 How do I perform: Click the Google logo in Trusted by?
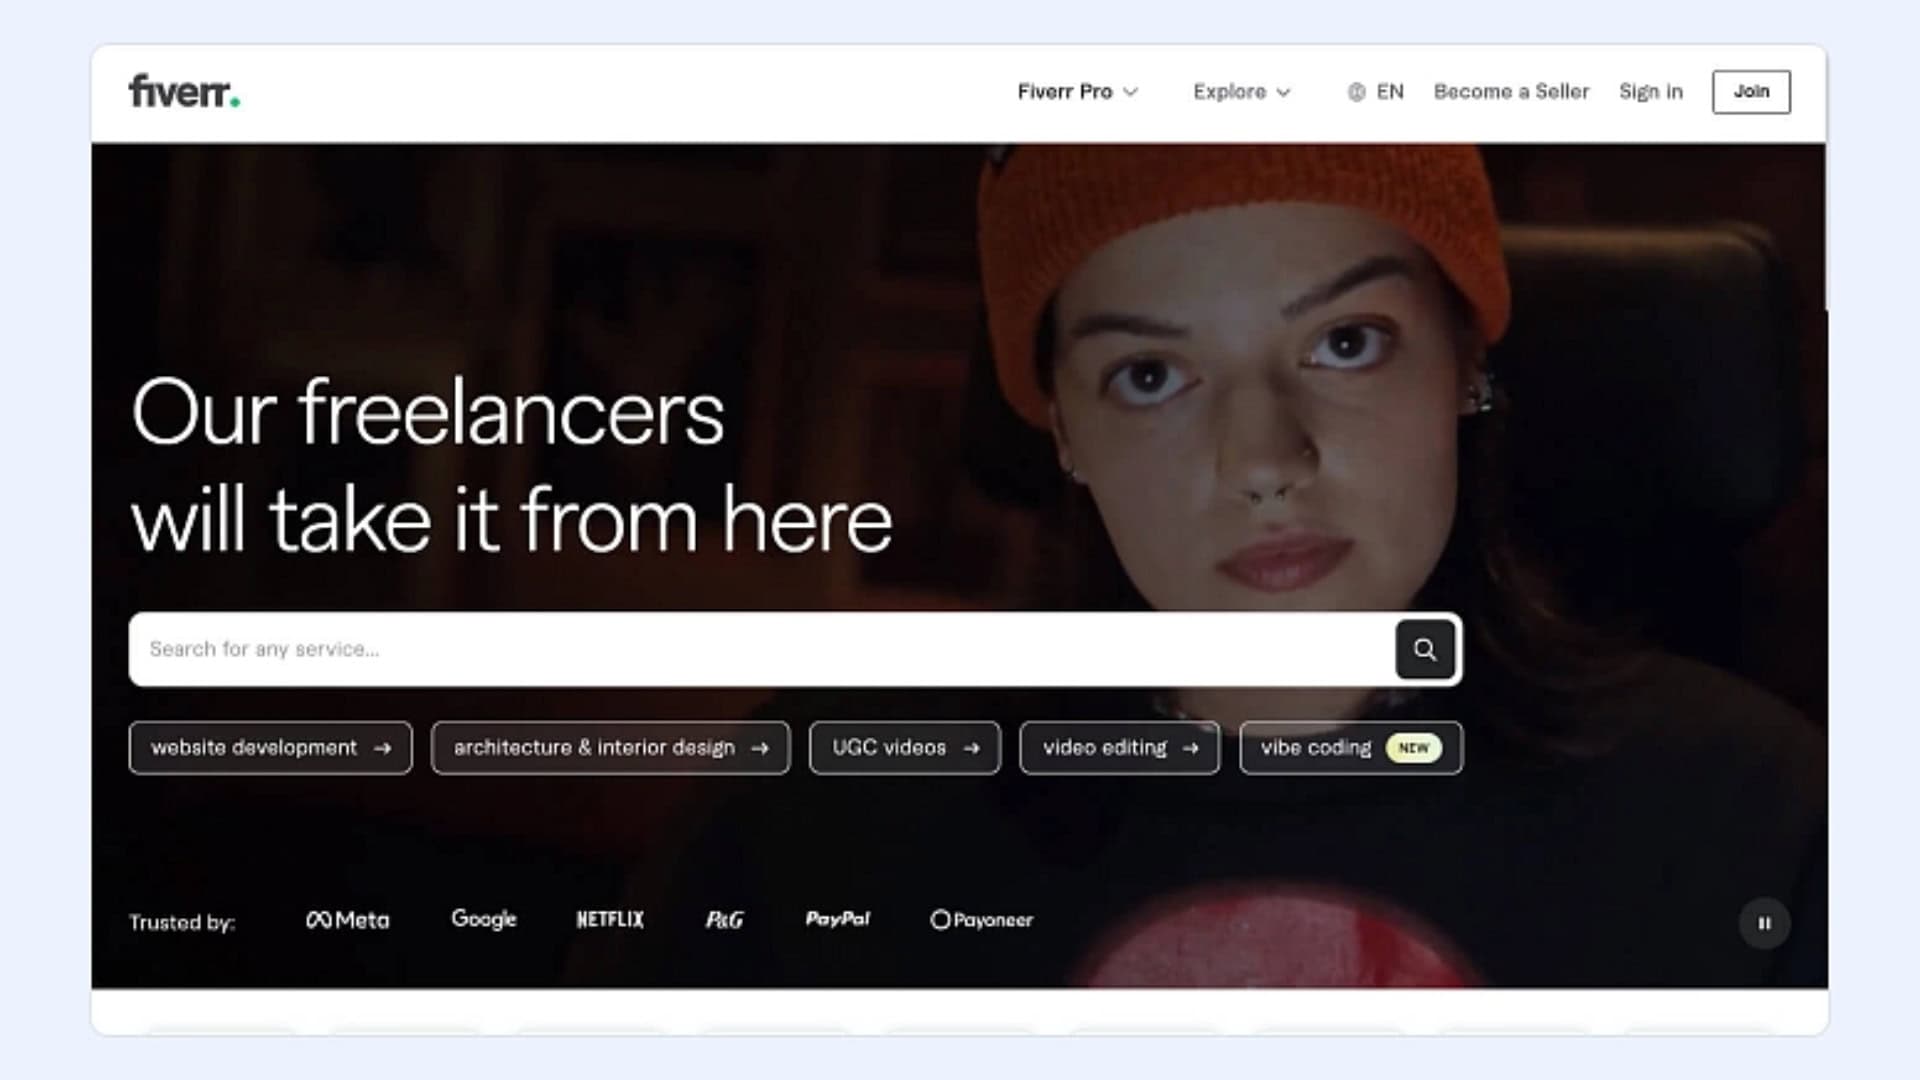[484, 919]
